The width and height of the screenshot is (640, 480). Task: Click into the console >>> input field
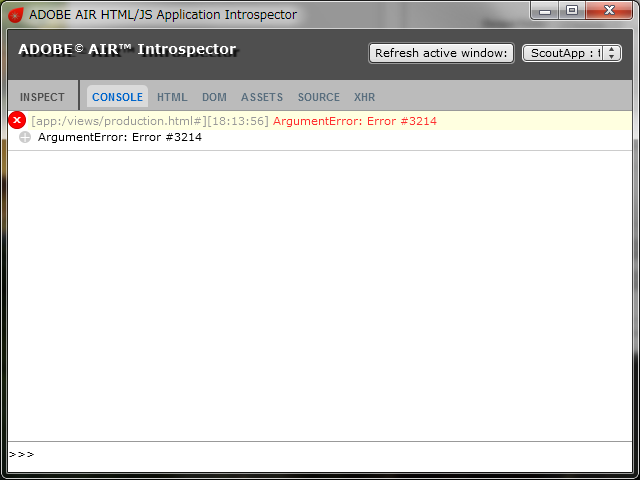(x=320, y=455)
